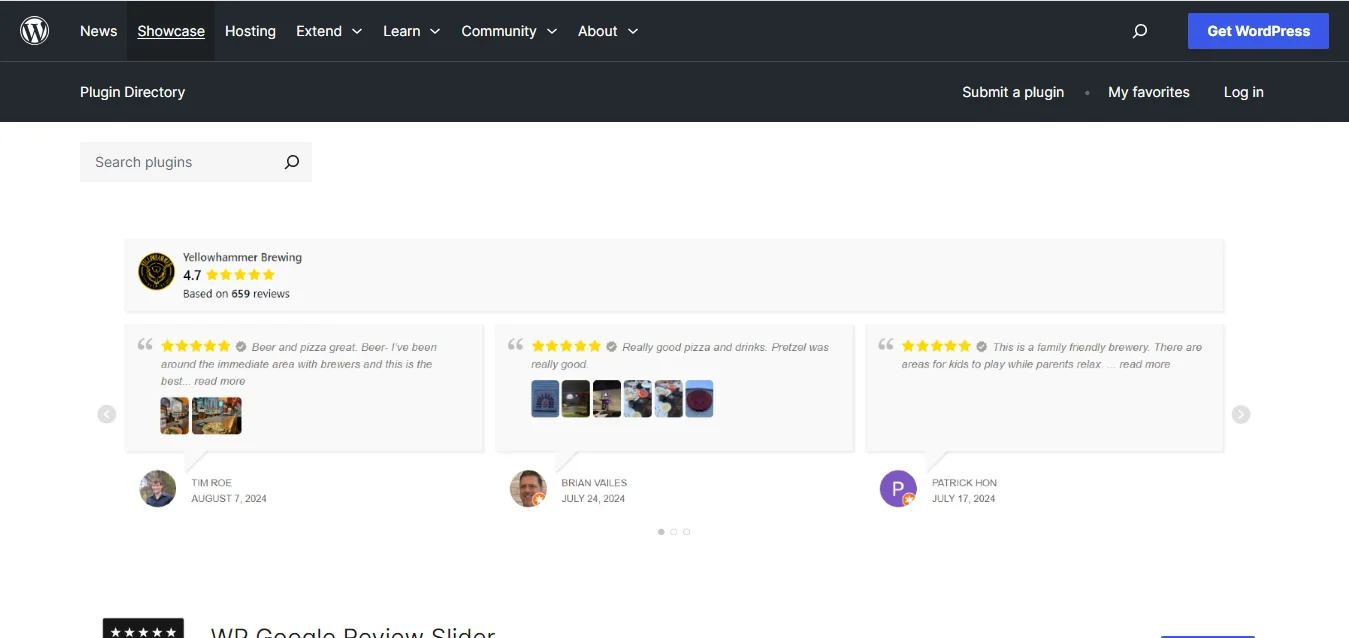
Task: Open first photo thumbnail in Tim Roe's review
Action: tap(175, 416)
